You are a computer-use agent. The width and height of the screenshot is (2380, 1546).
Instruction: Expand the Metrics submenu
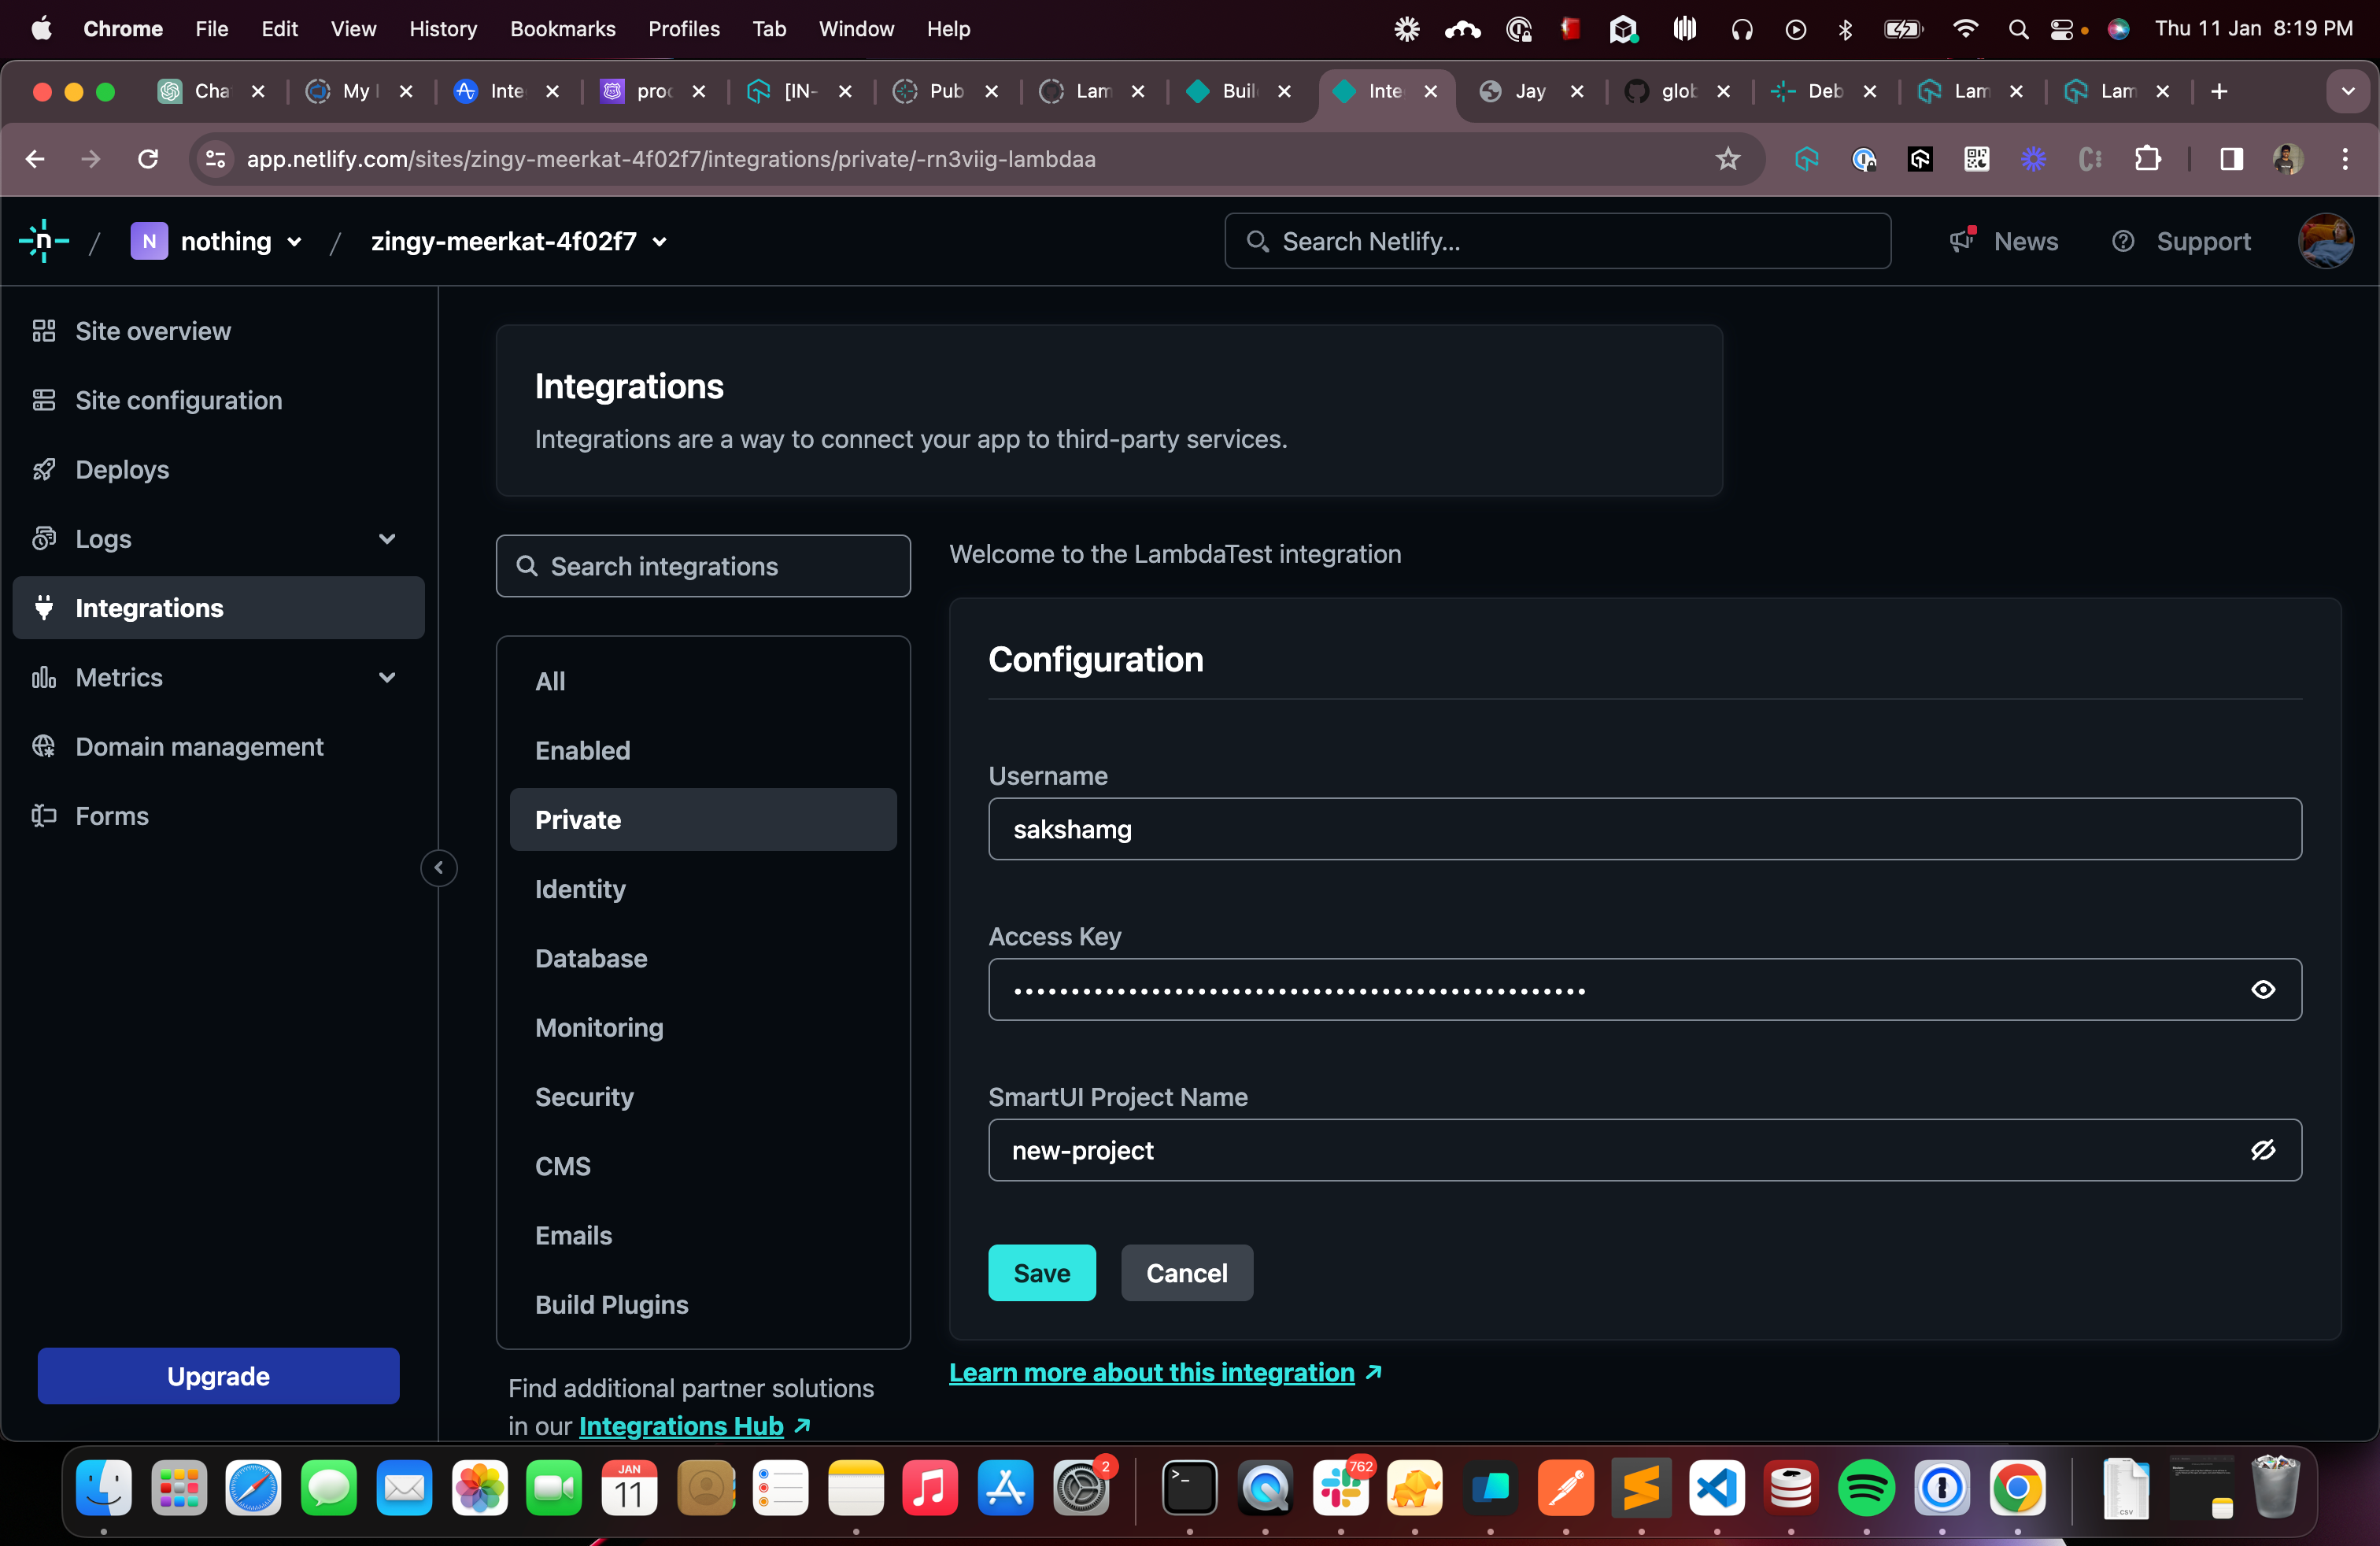point(387,677)
